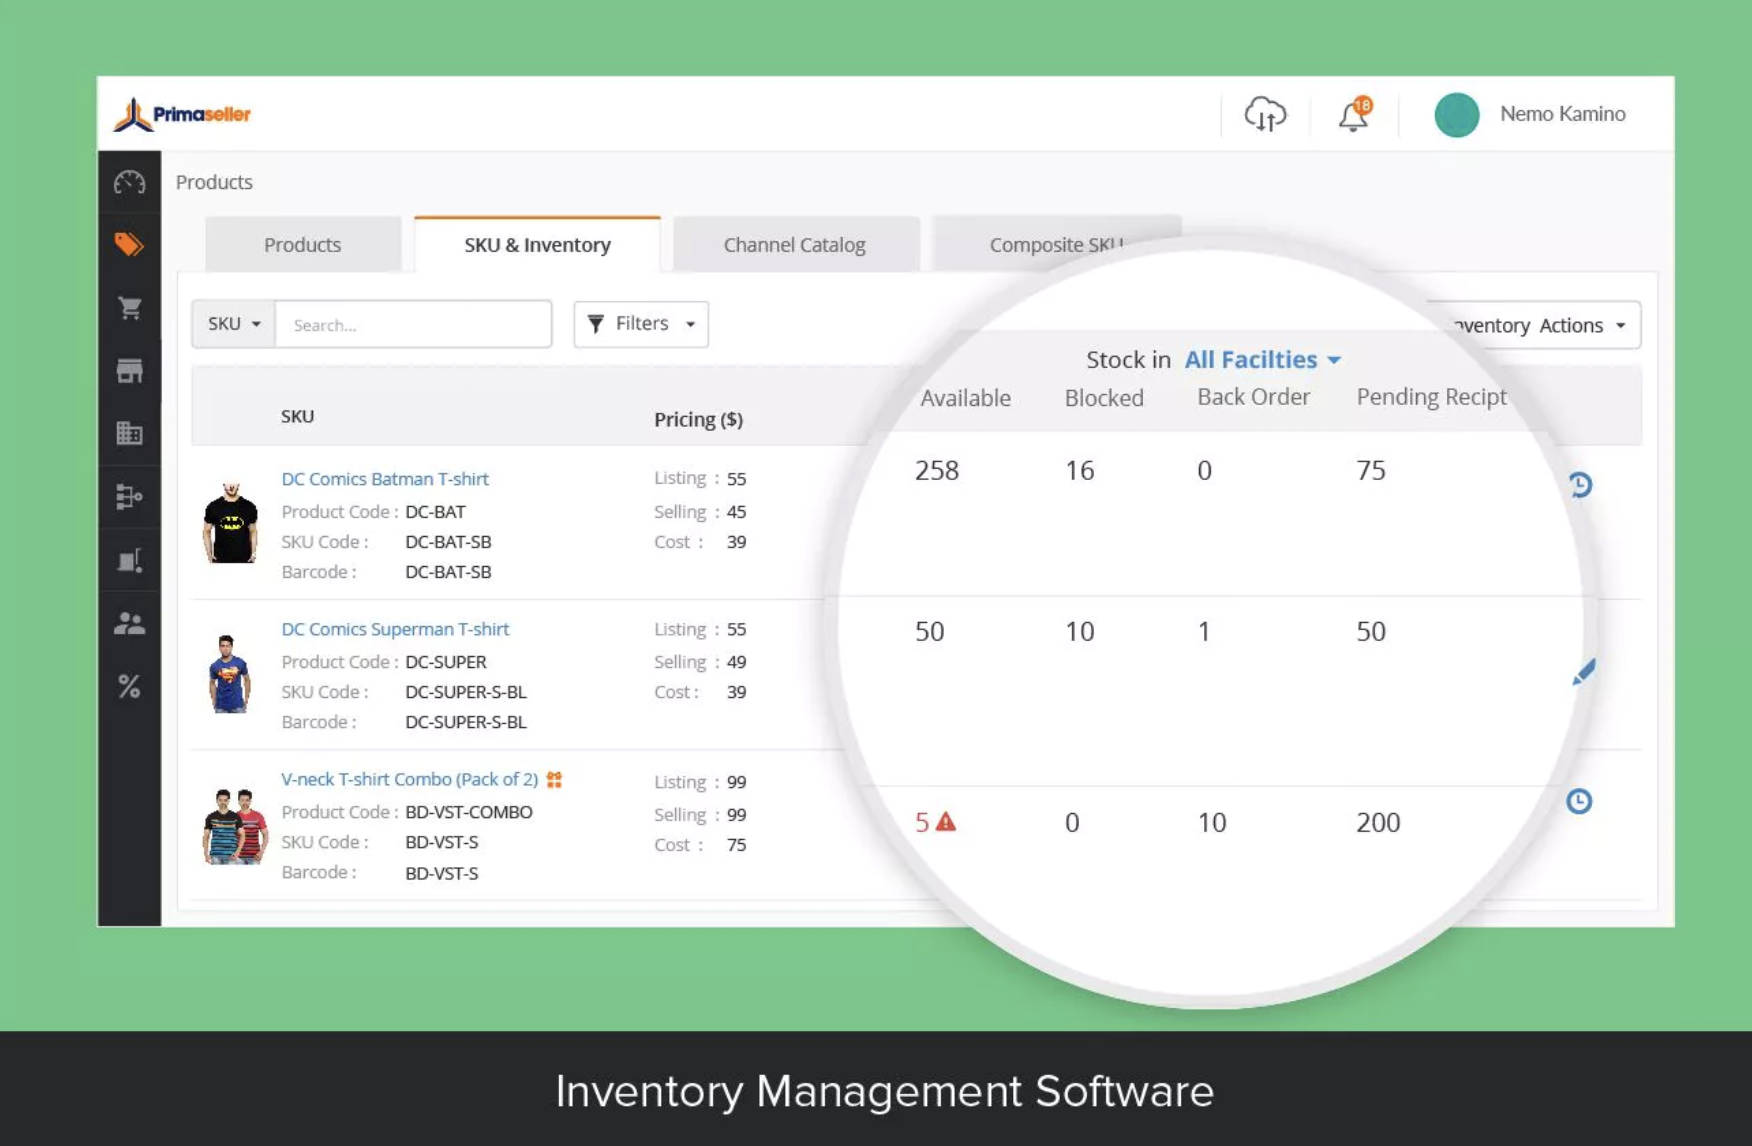Viewport: 1752px width, 1146px height.
Task: Open the building facilities sidebar icon
Action: pos(129,433)
